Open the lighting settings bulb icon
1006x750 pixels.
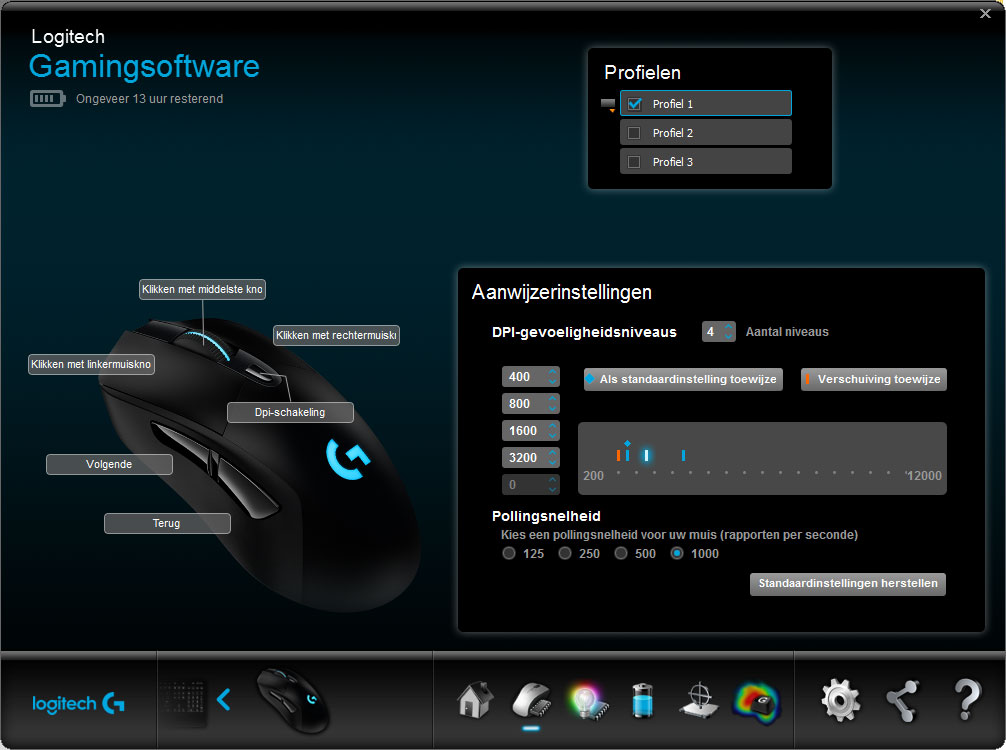pos(587,702)
